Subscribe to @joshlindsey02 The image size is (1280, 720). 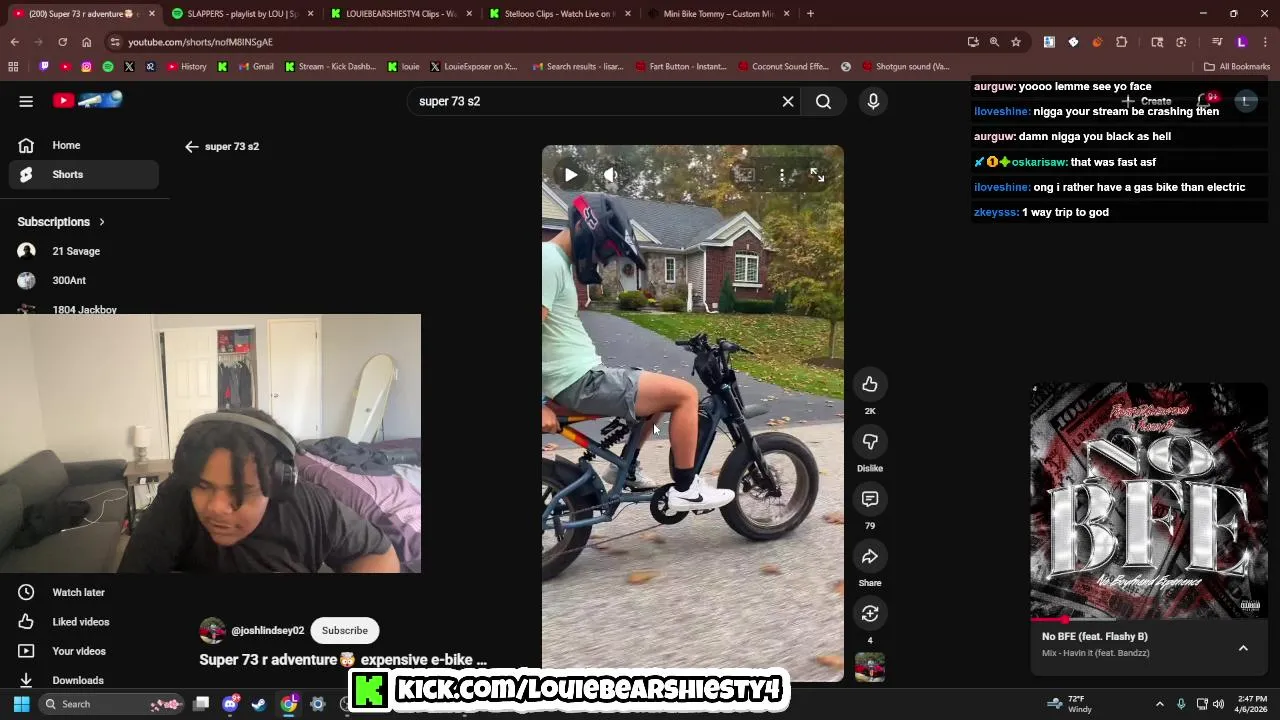click(345, 631)
